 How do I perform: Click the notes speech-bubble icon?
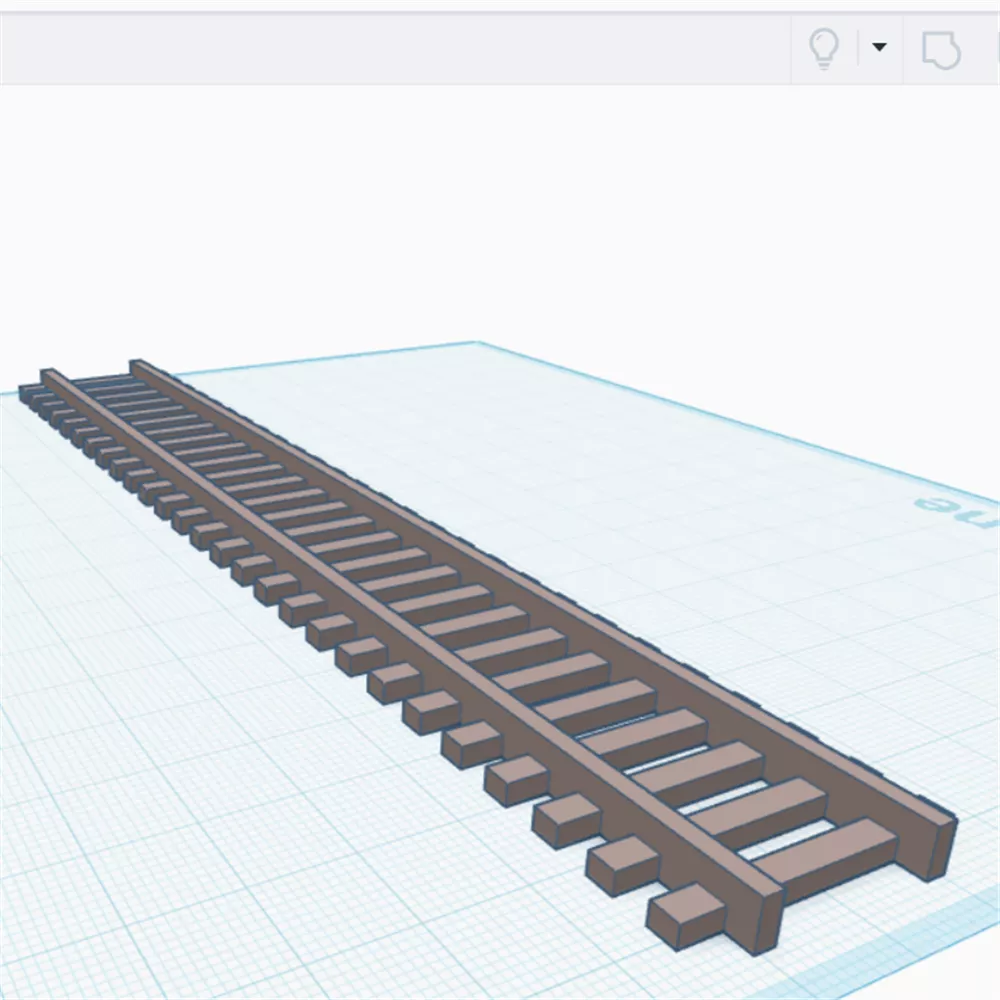pos(941,50)
